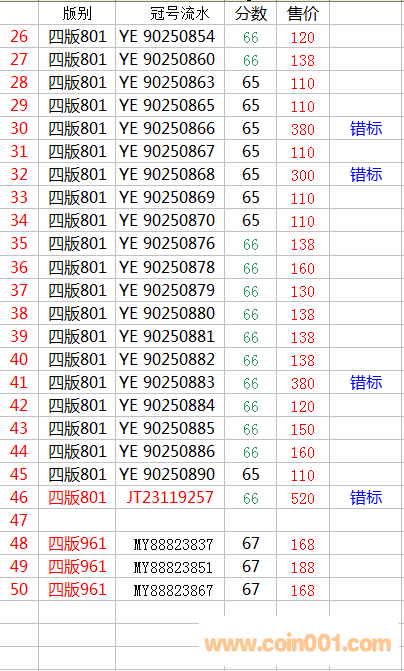Click 四版961 cell in row 50
This screenshot has width=404, height=671.
(x=77, y=590)
